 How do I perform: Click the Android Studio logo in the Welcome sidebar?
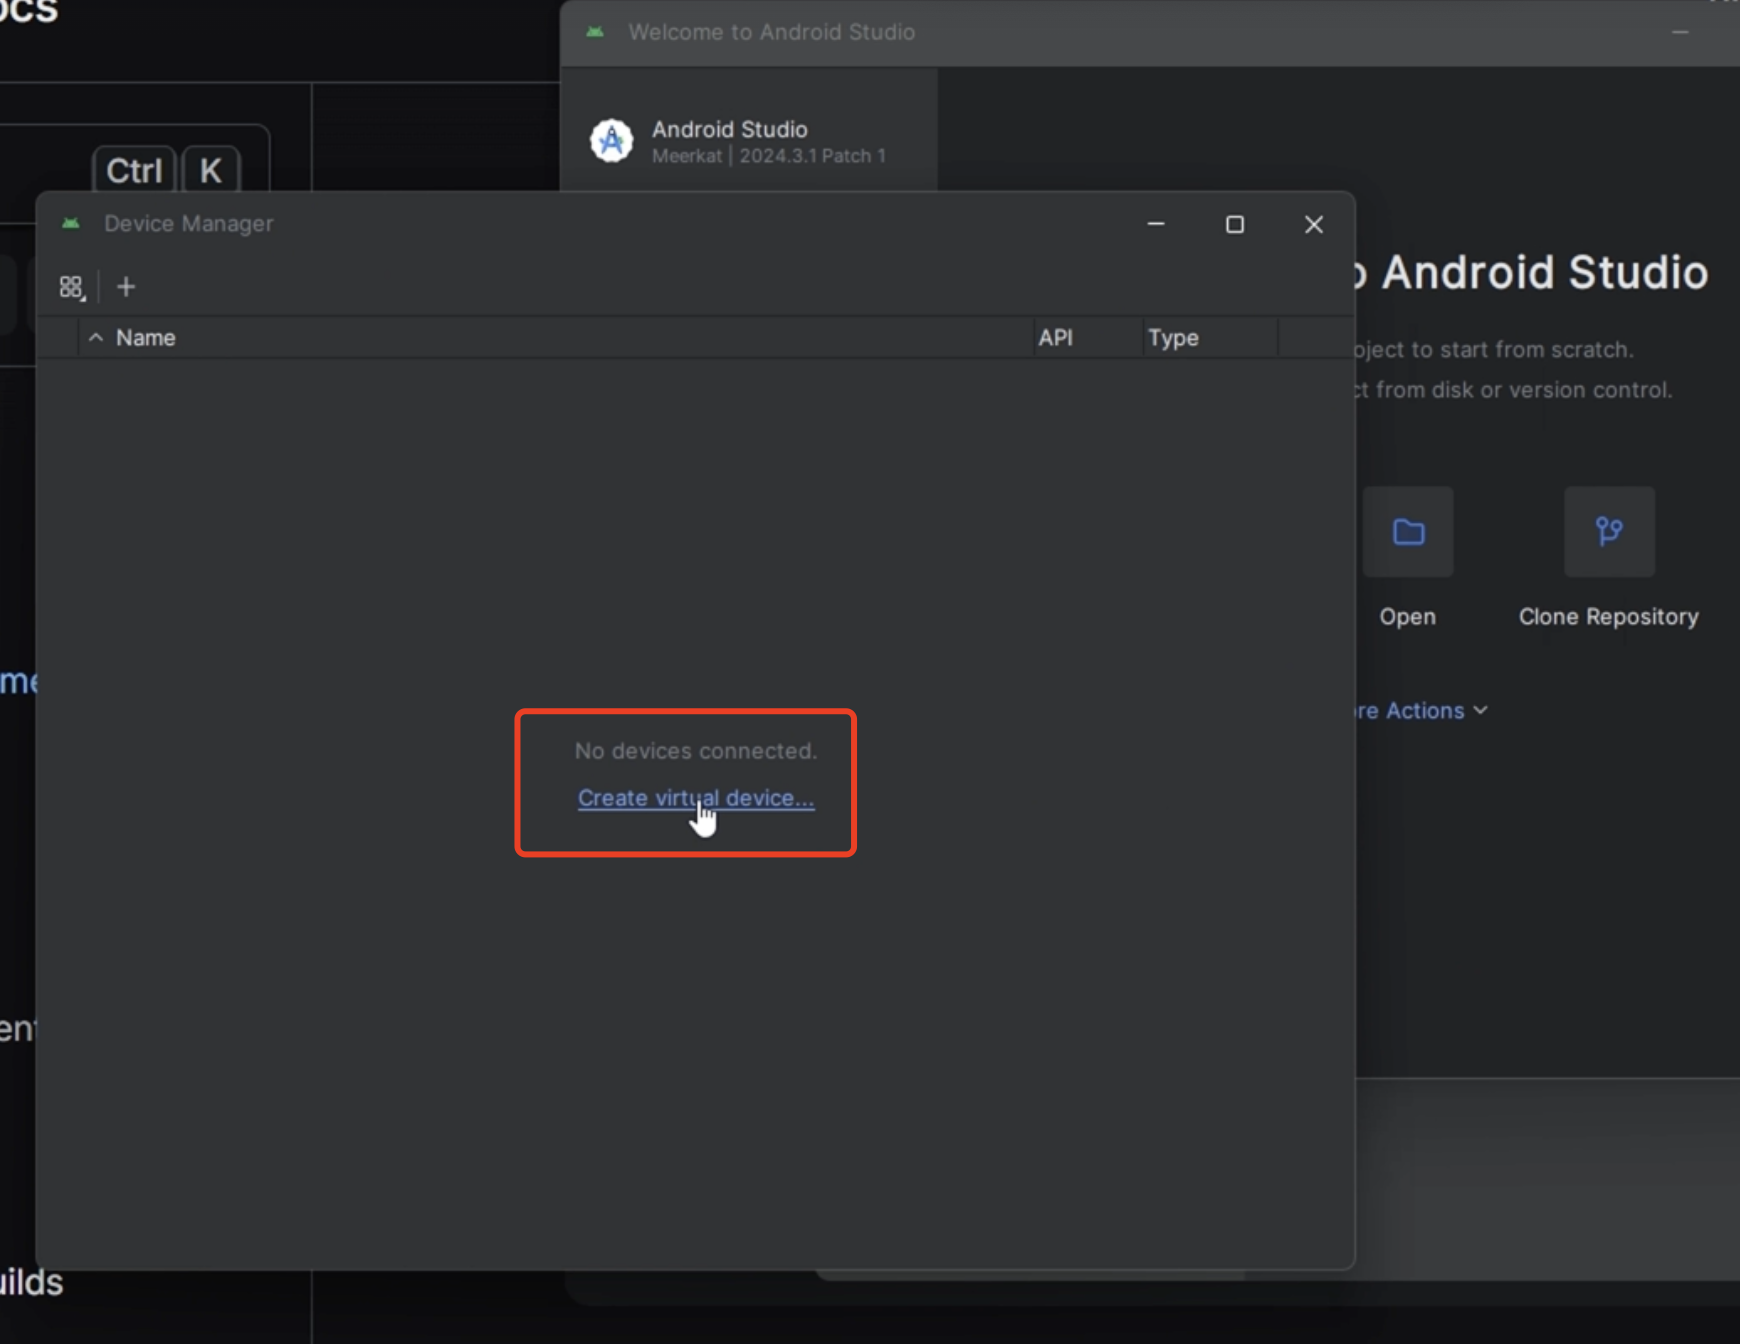point(611,141)
